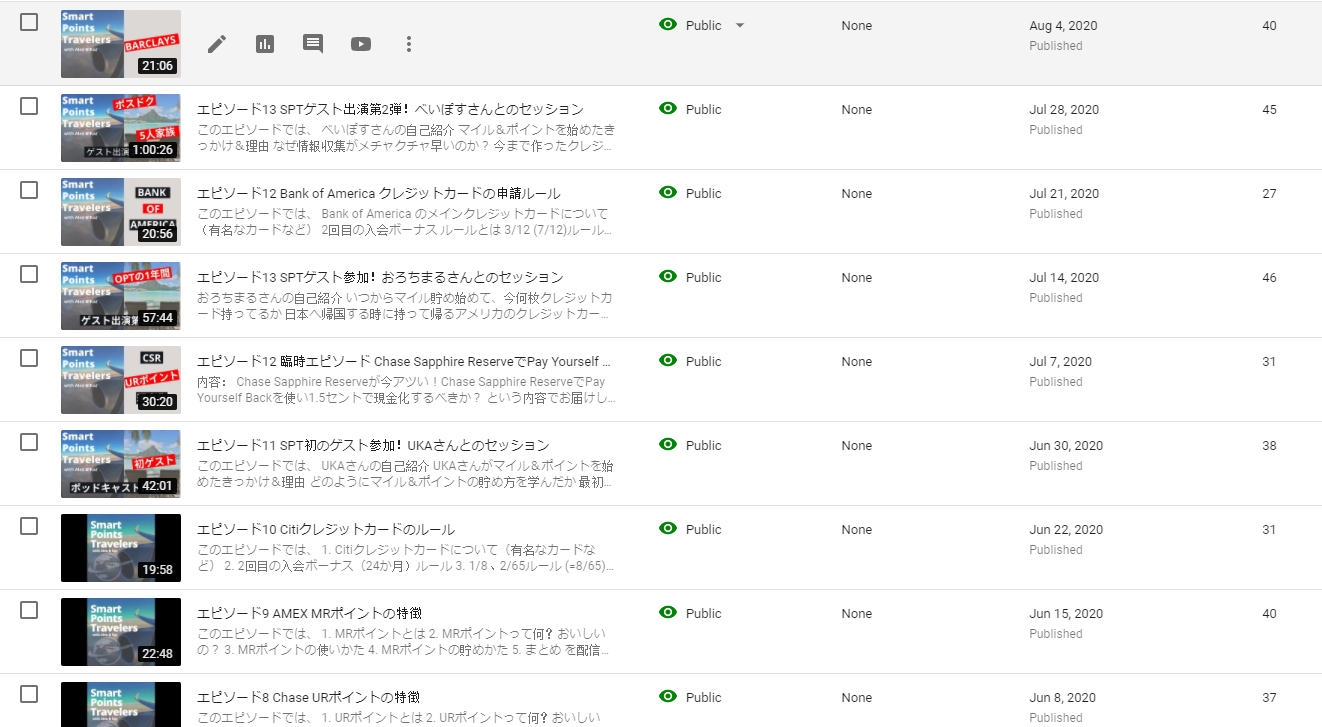Open thumbnail of the 1:00:26 guest video

point(120,128)
